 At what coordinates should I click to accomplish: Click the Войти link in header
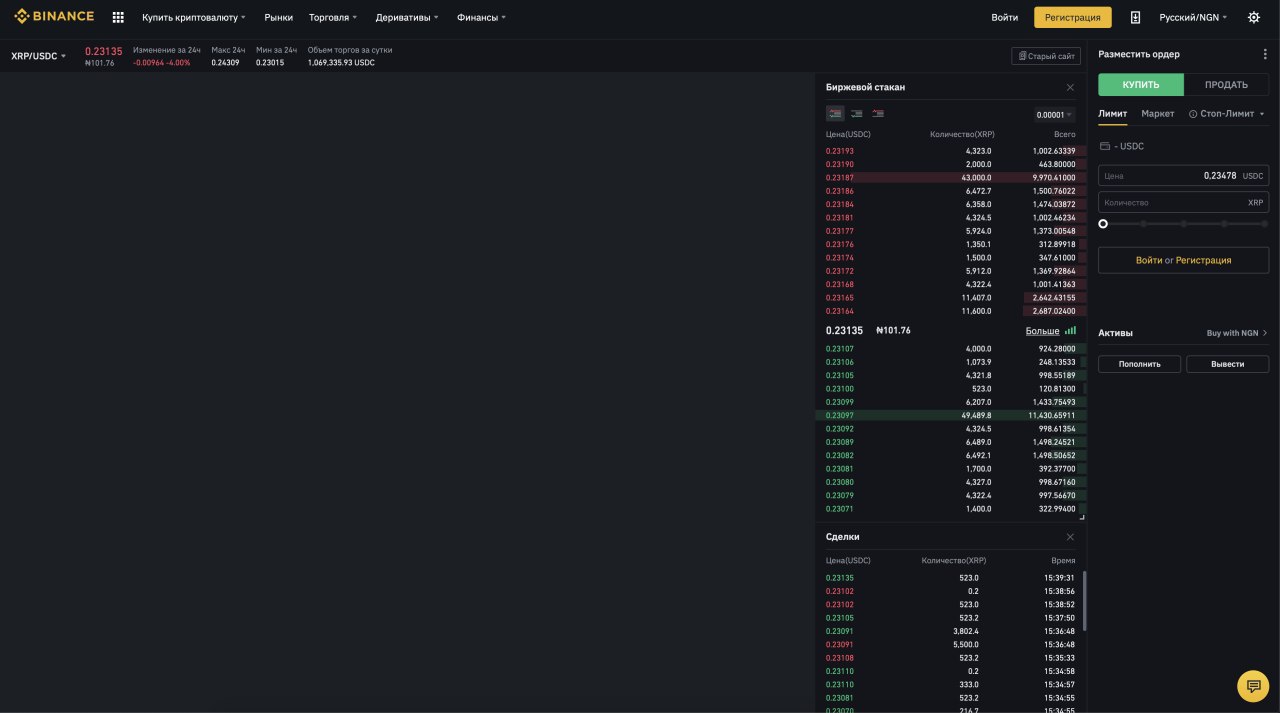click(1005, 17)
